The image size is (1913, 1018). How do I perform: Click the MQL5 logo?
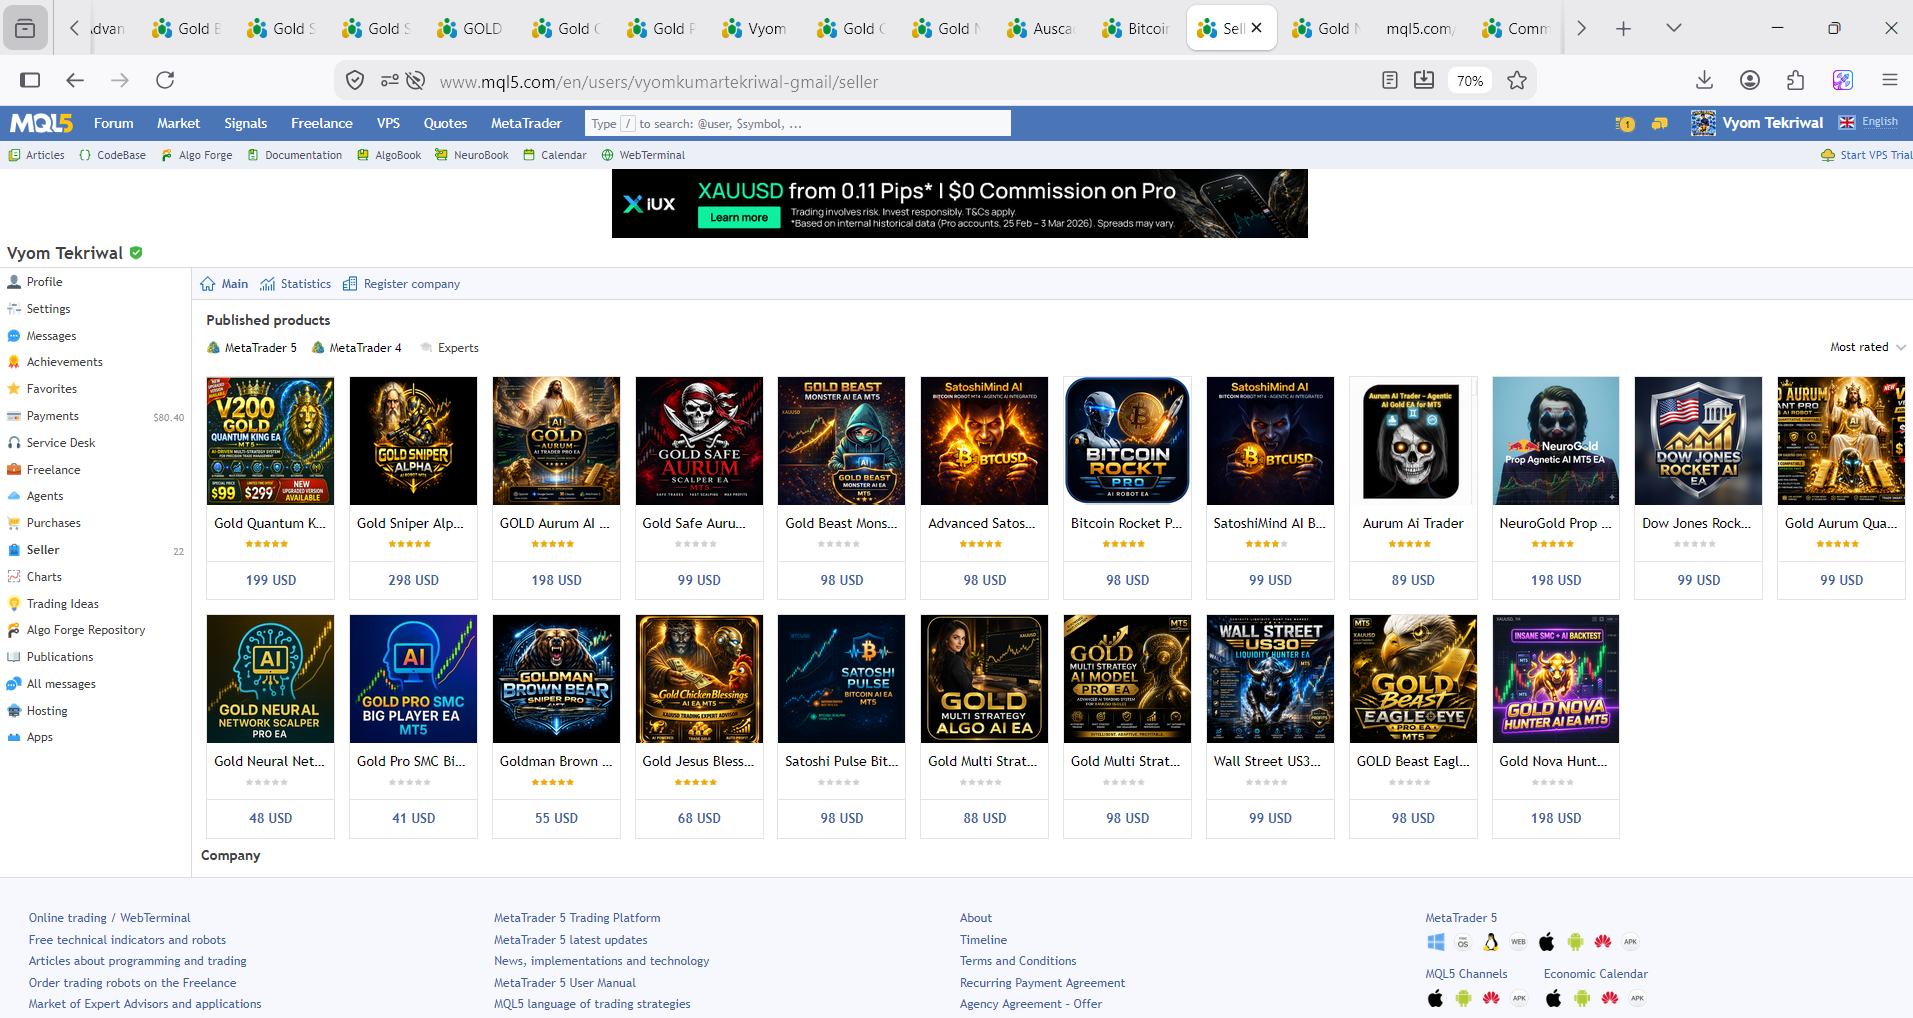[41, 123]
